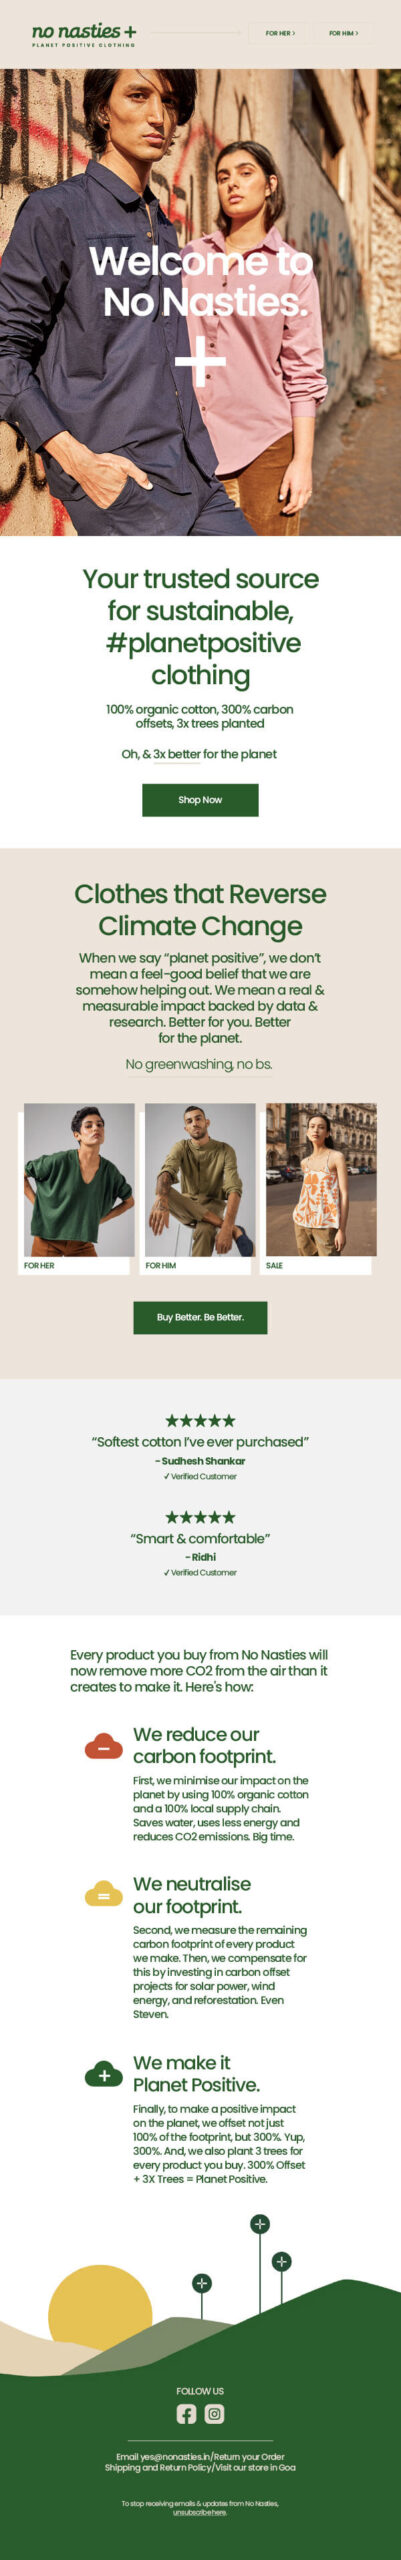
Task: Click the green plus cloud icon
Action: (x=104, y=2074)
